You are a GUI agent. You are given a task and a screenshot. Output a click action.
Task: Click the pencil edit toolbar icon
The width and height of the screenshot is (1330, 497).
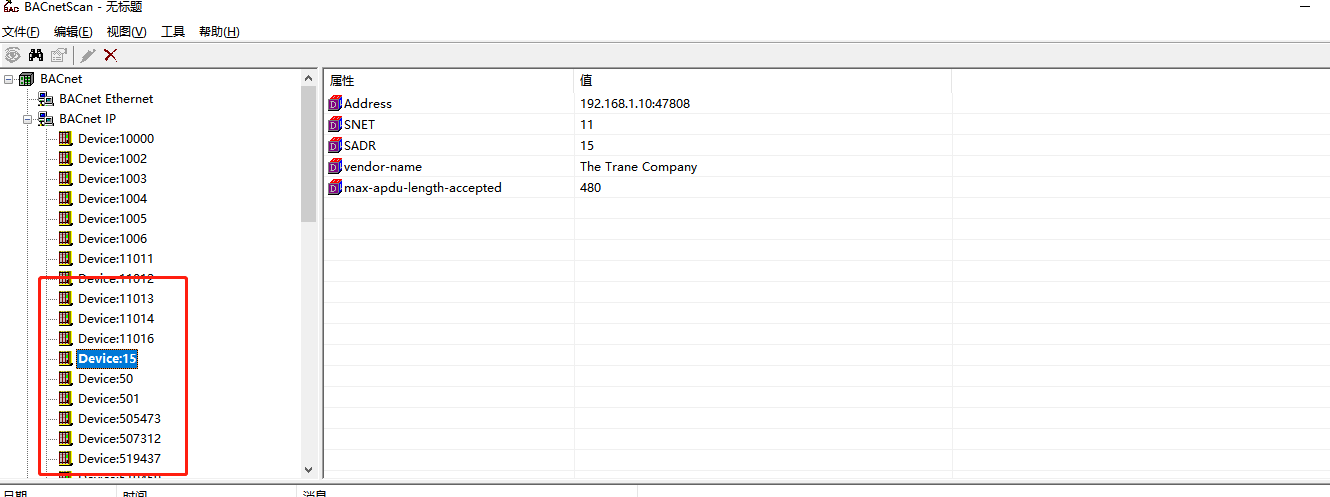[x=88, y=55]
